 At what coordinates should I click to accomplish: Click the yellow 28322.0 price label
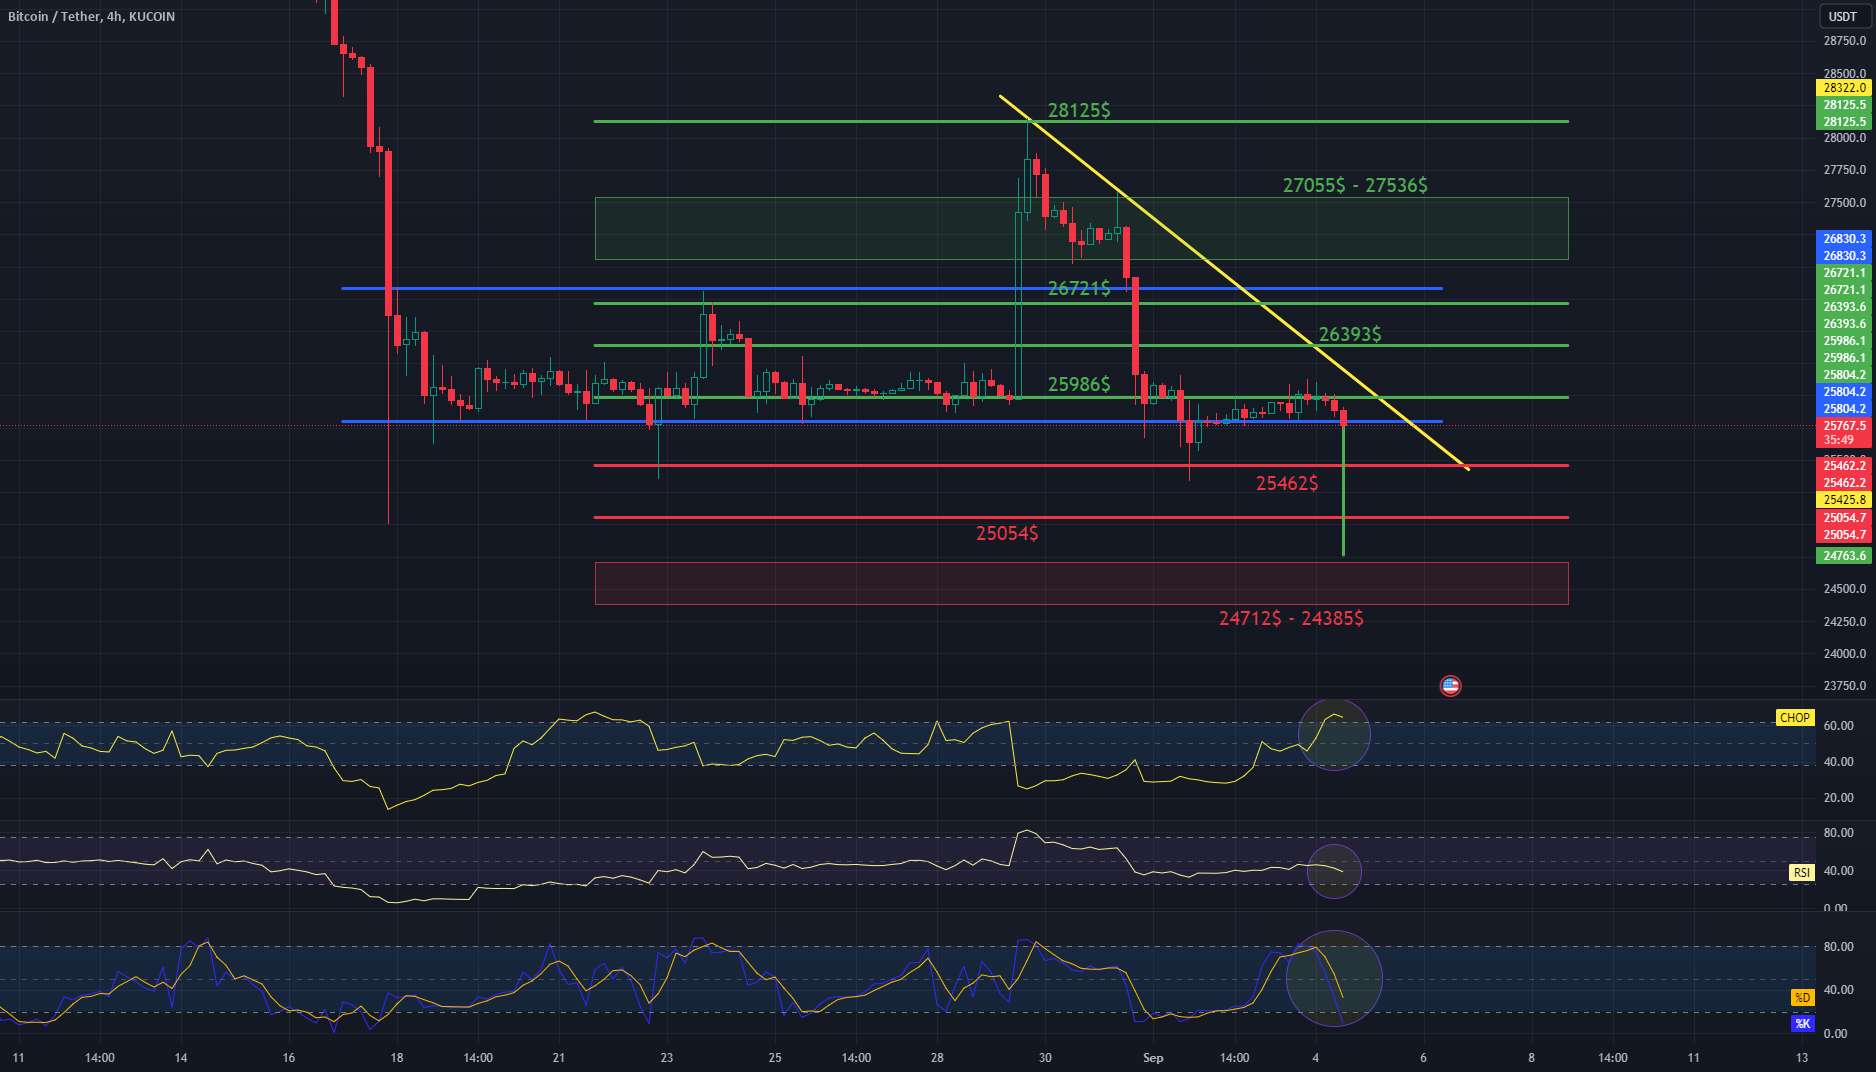point(1845,88)
